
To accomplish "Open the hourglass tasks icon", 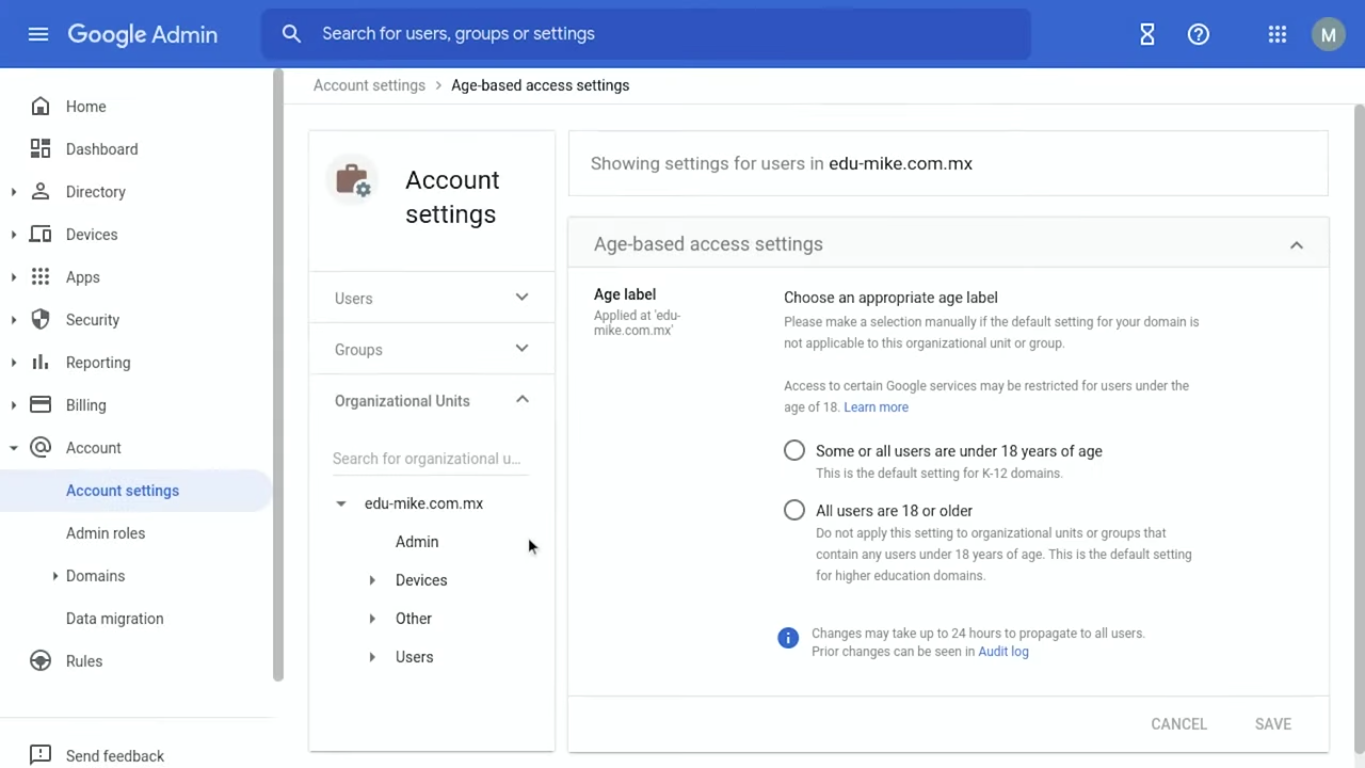I will [x=1147, y=34].
